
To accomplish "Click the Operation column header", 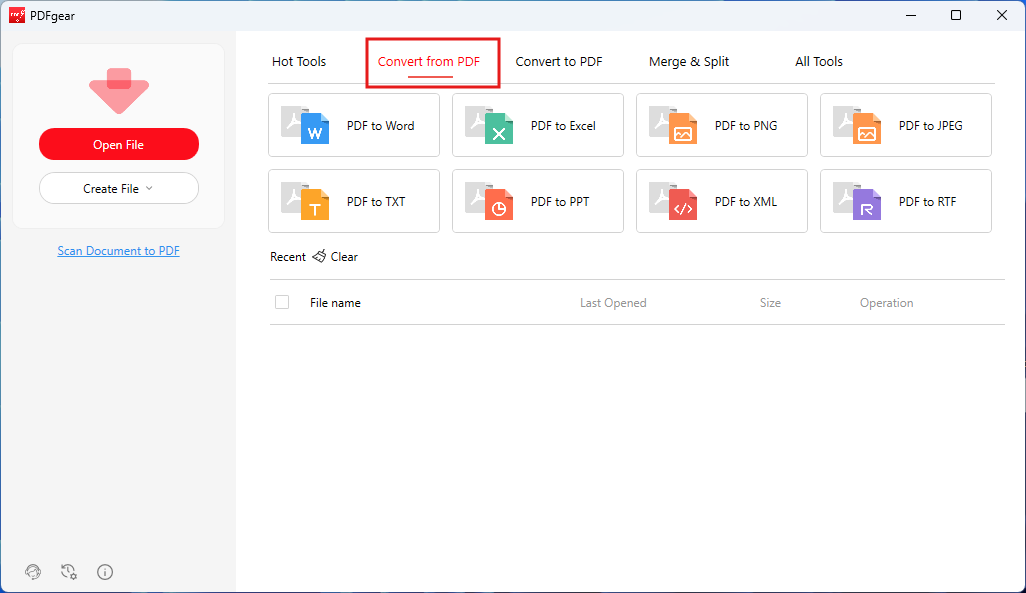I will (x=887, y=303).
